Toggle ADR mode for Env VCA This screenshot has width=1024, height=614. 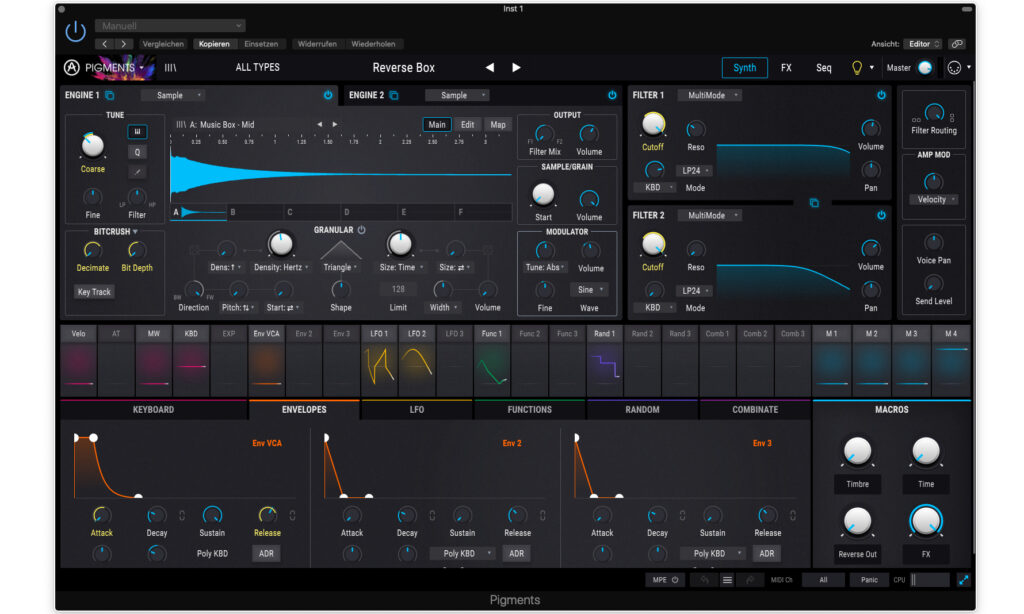pos(266,553)
